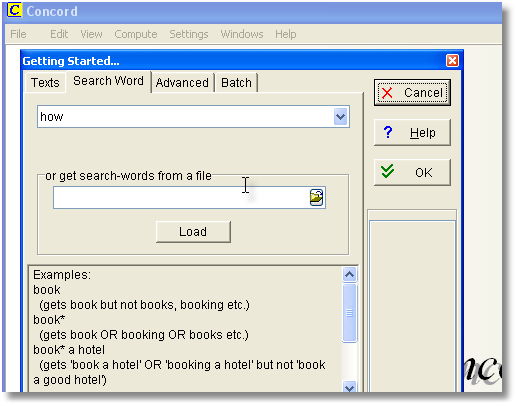516x406 pixels.
Task: Click the Examples scroll down arrow
Action: pyautogui.click(x=349, y=387)
